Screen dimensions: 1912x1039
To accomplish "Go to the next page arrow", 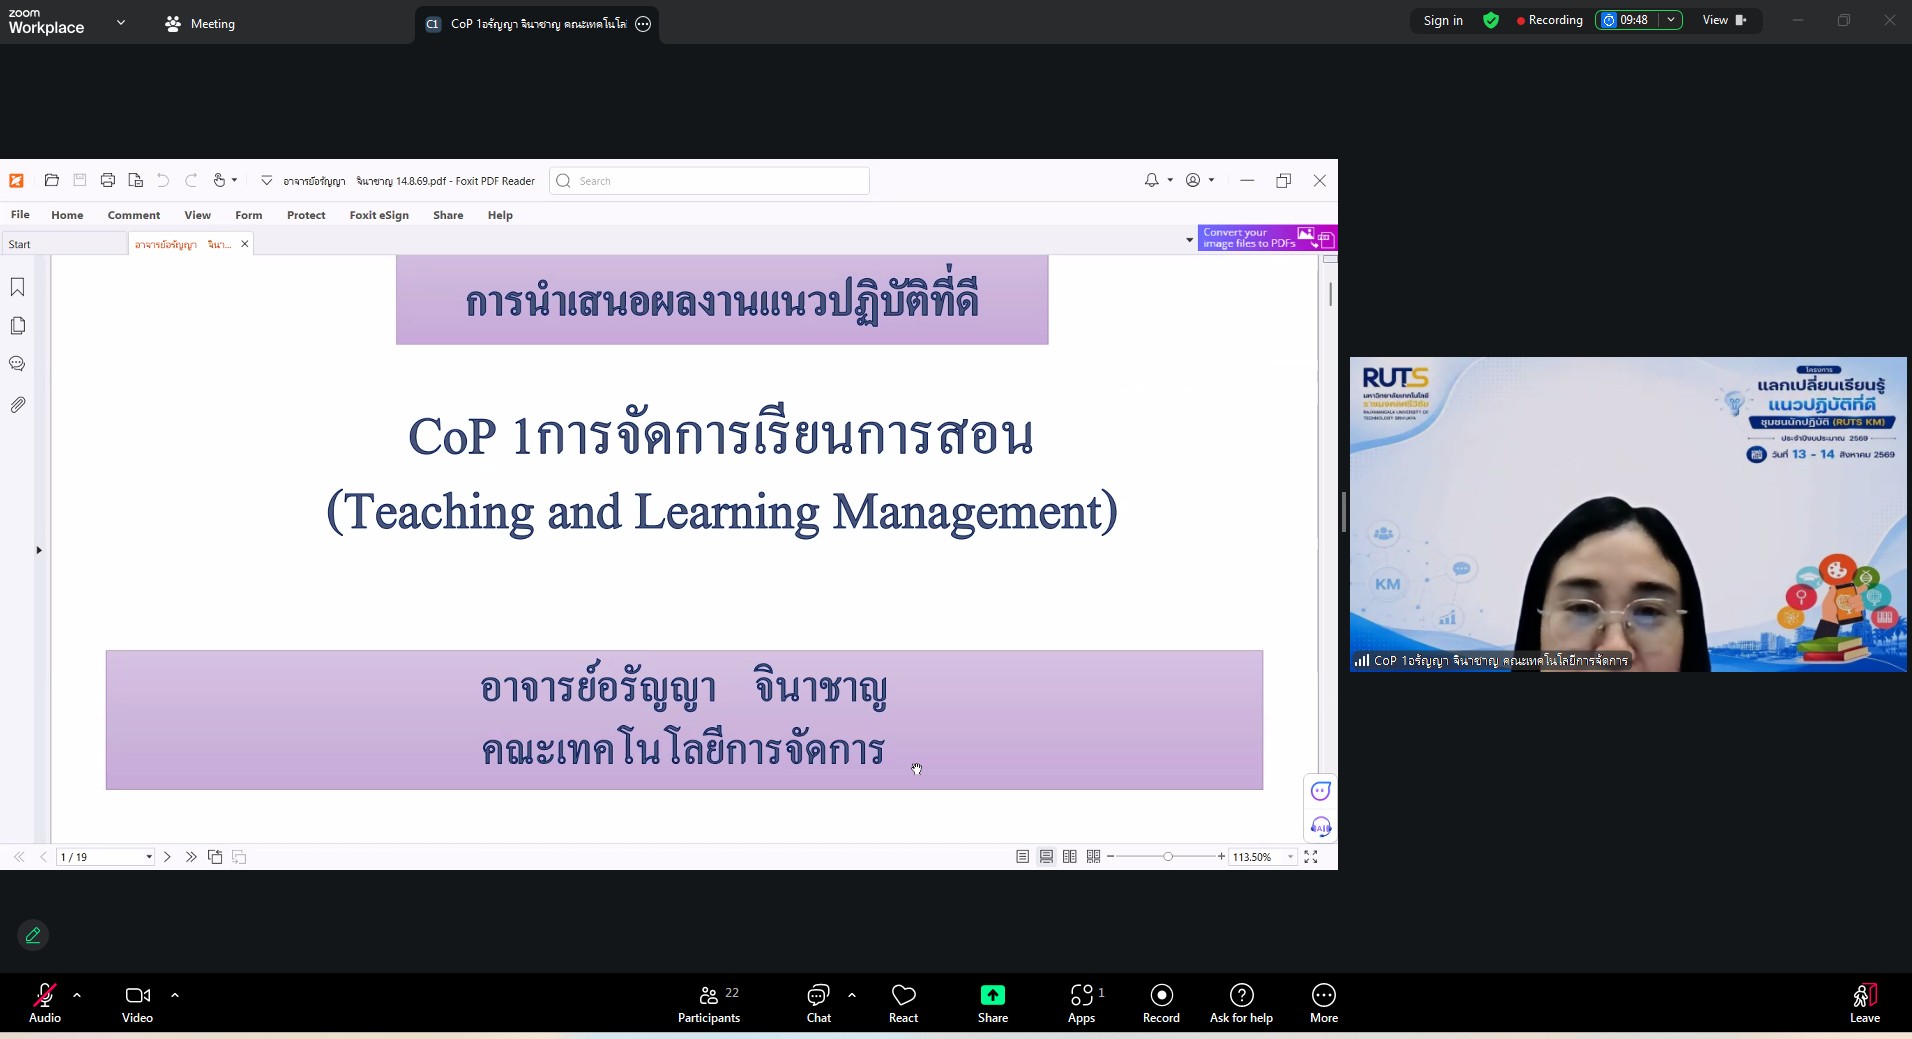I will coord(167,857).
